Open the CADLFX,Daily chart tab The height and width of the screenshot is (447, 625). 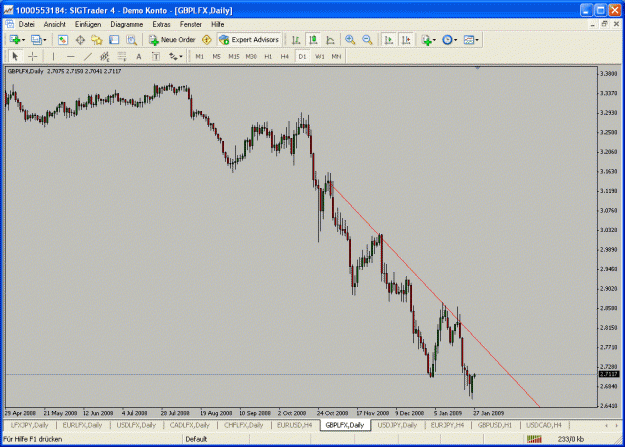(x=189, y=425)
